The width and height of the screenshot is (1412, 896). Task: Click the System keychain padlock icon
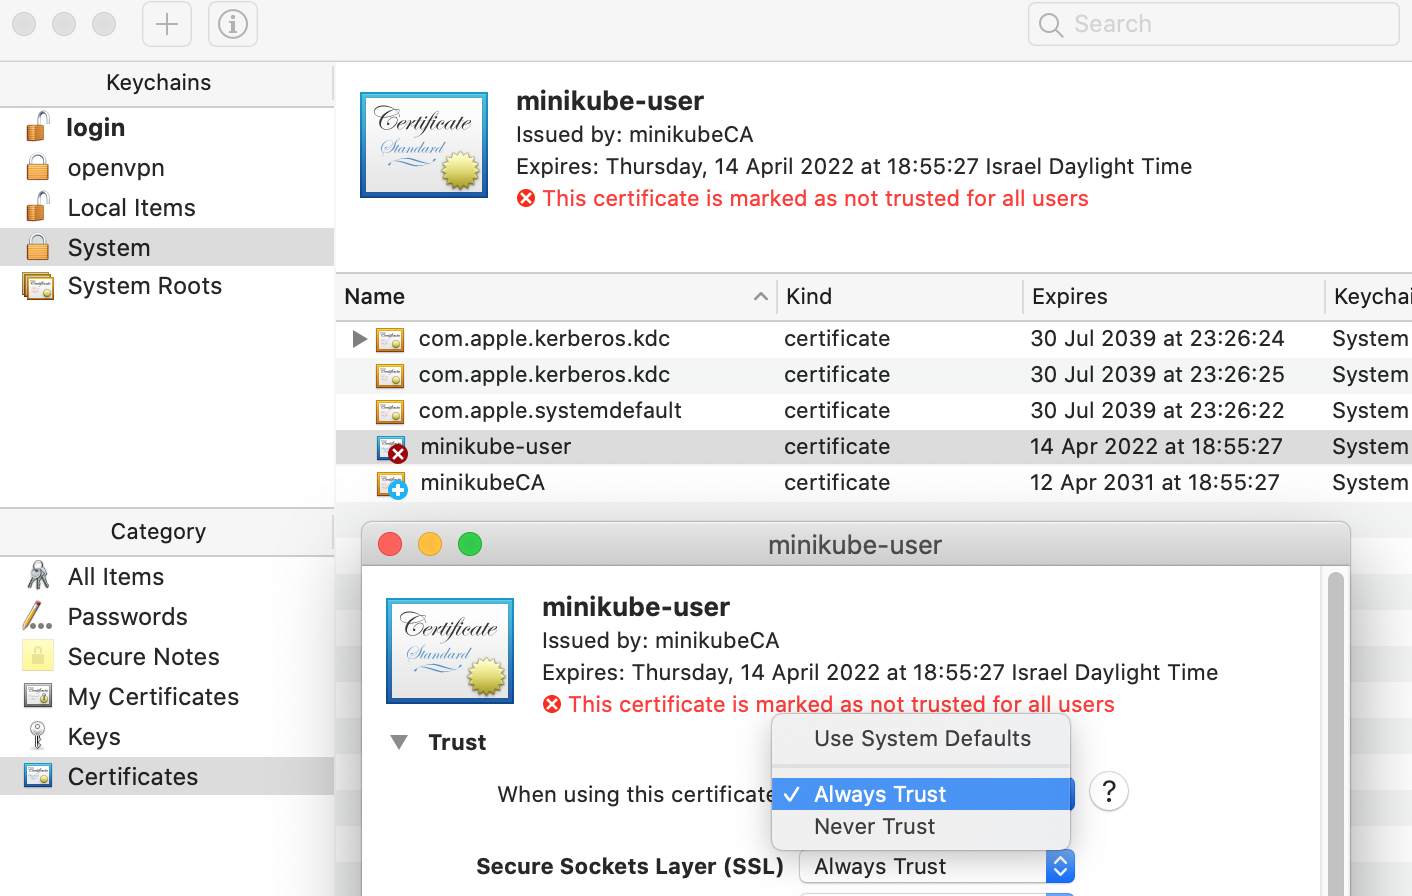pos(38,247)
